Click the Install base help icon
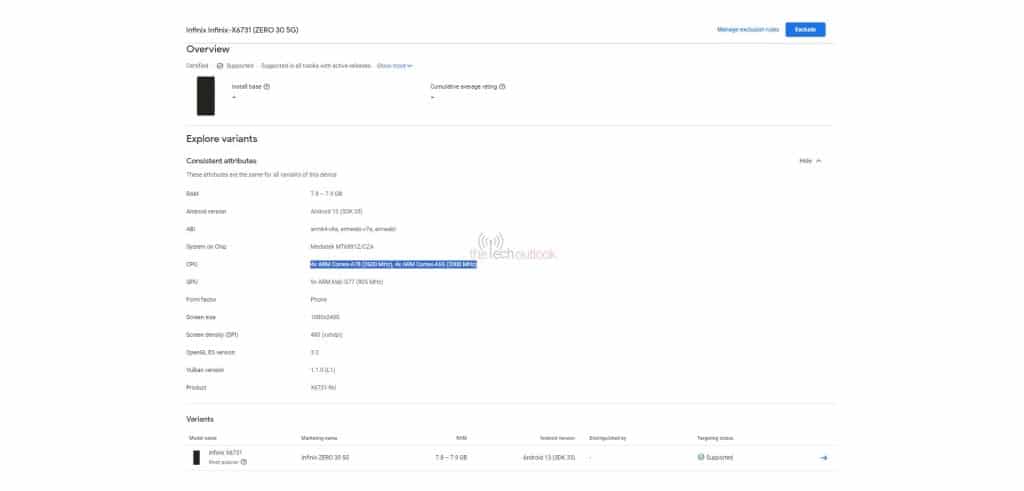This screenshot has height=491, width=1024. point(267,87)
